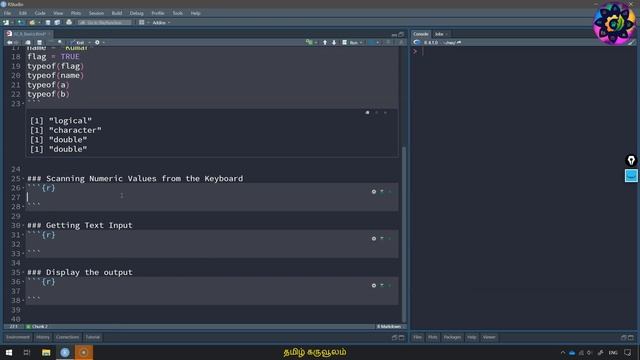
Task: Run the Display the output chunk
Action: (x=390, y=285)
